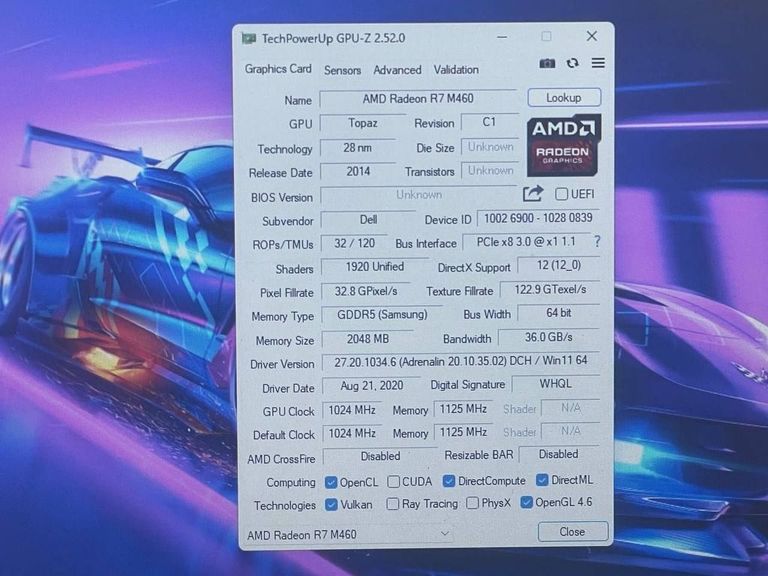Click the Close button at the bottom
The height and width of the screenshot is (576, 768).
pyautogui.click(x=573, y=531)
